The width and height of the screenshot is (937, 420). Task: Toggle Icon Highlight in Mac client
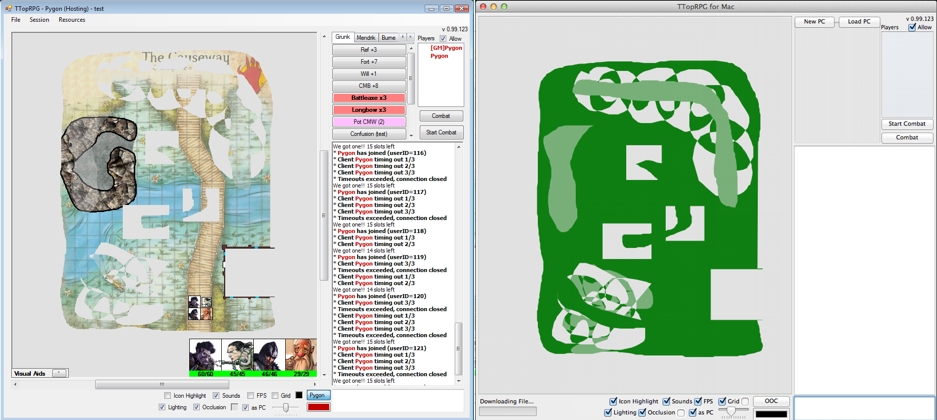click(x=613, y=401)
